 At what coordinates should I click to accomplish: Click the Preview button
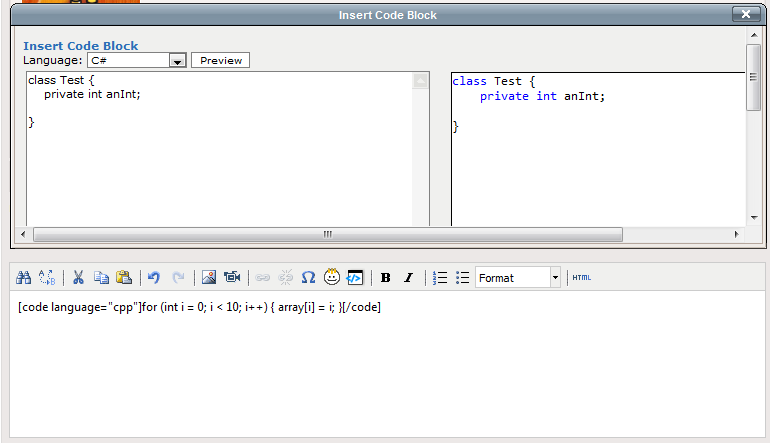[x=220, y=60]
